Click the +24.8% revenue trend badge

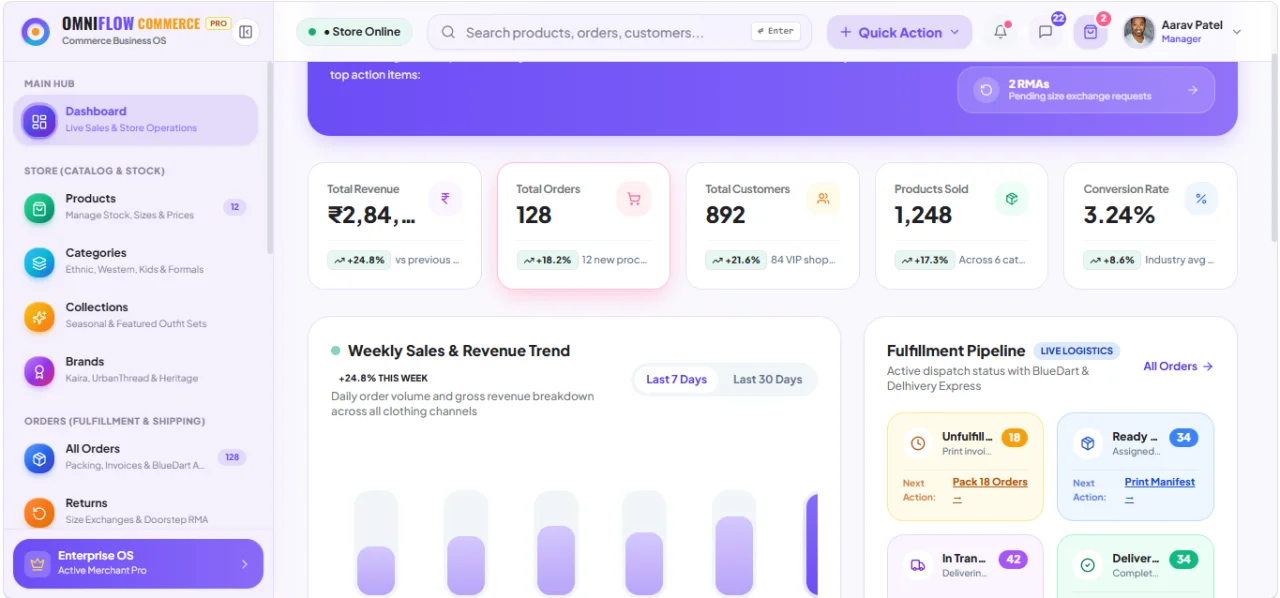point(359,260)
